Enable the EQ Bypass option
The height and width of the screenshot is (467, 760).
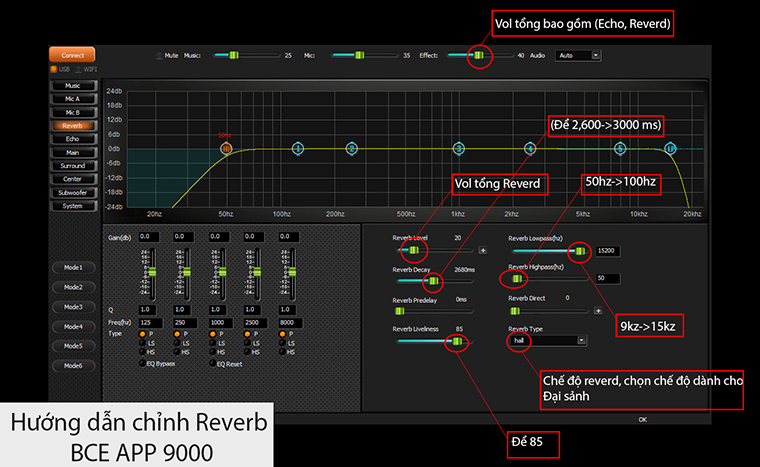pyautogui.click(x=142, y=363)
